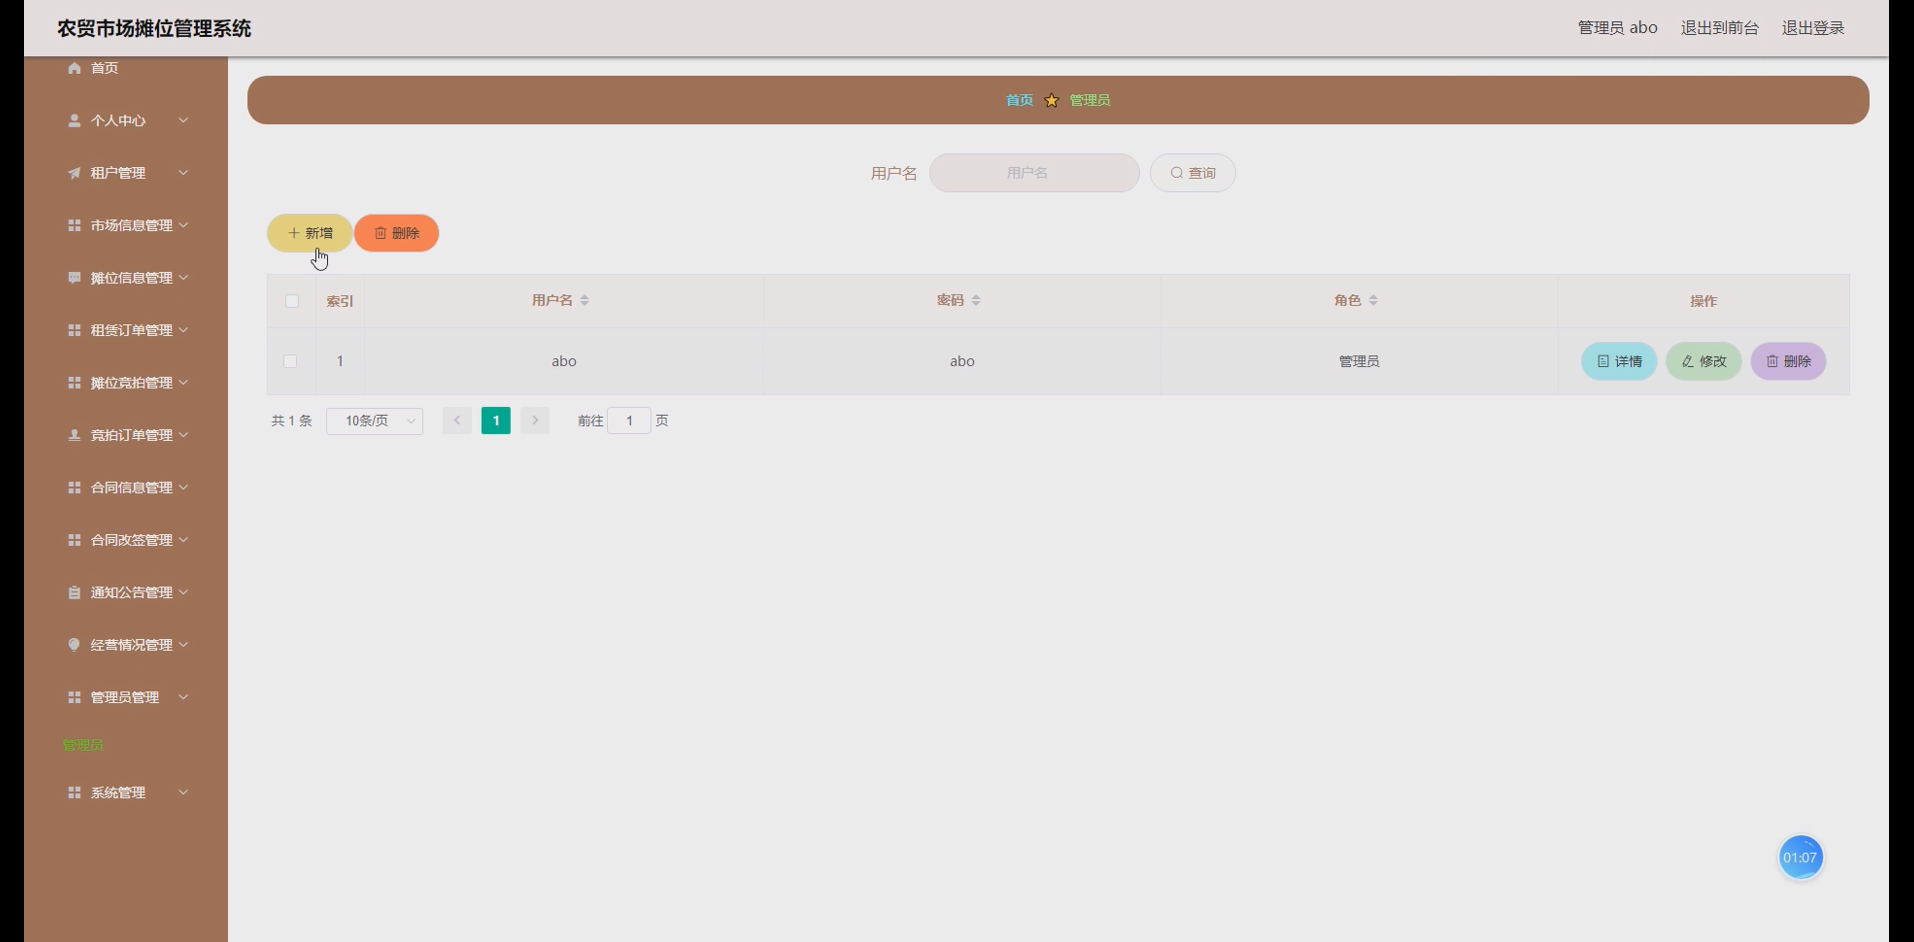The width and height of the screenshot is (1914, 942).
Task: Sort by 角色 column arrows
Action: tap(1373, 300)
